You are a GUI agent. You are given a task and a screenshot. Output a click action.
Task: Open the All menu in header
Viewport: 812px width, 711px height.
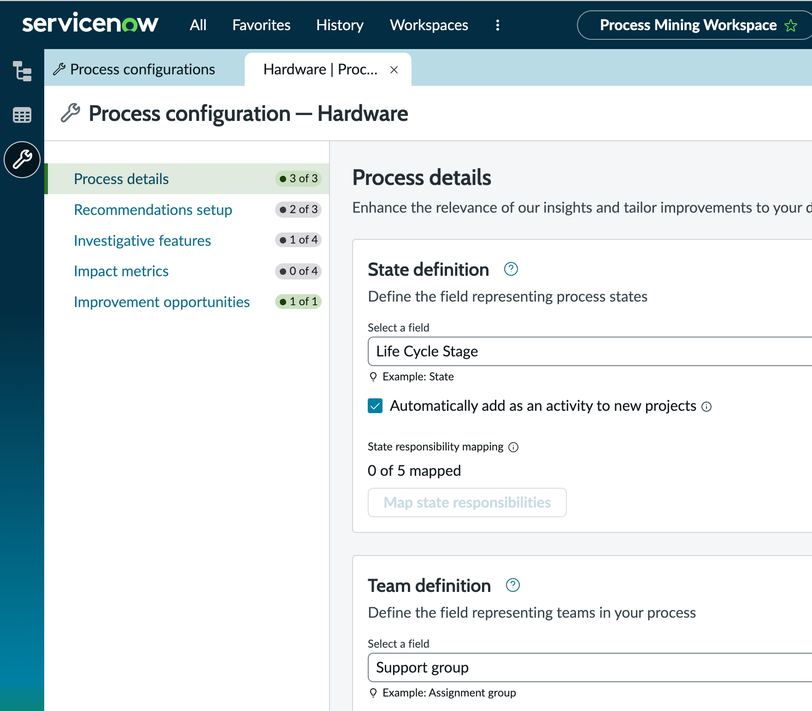pos(198,25)
